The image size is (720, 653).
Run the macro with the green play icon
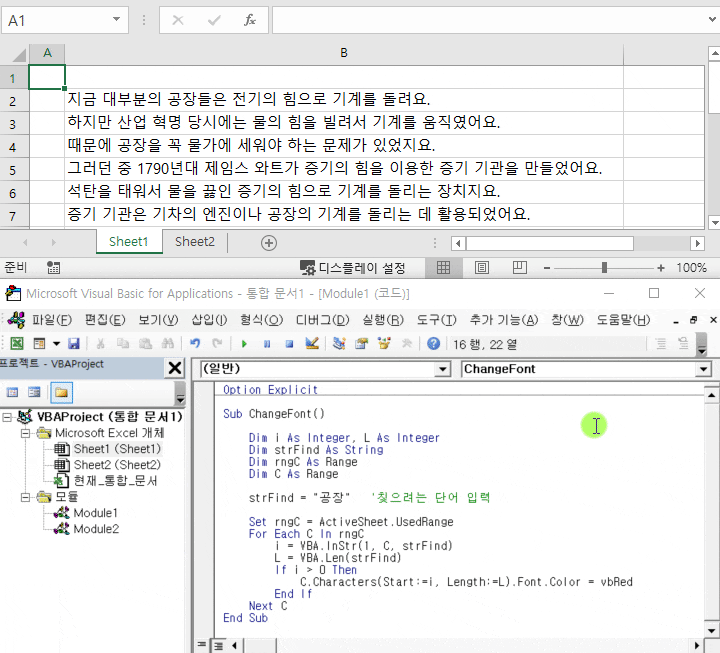[x=244, y=343]
